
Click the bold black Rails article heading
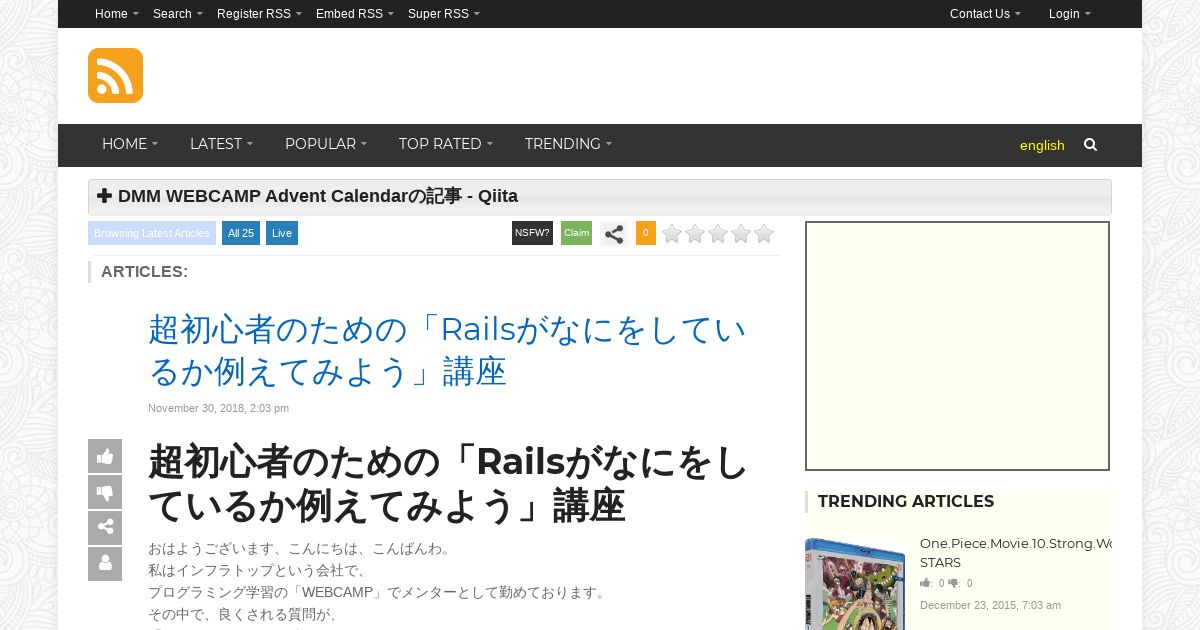448,484
